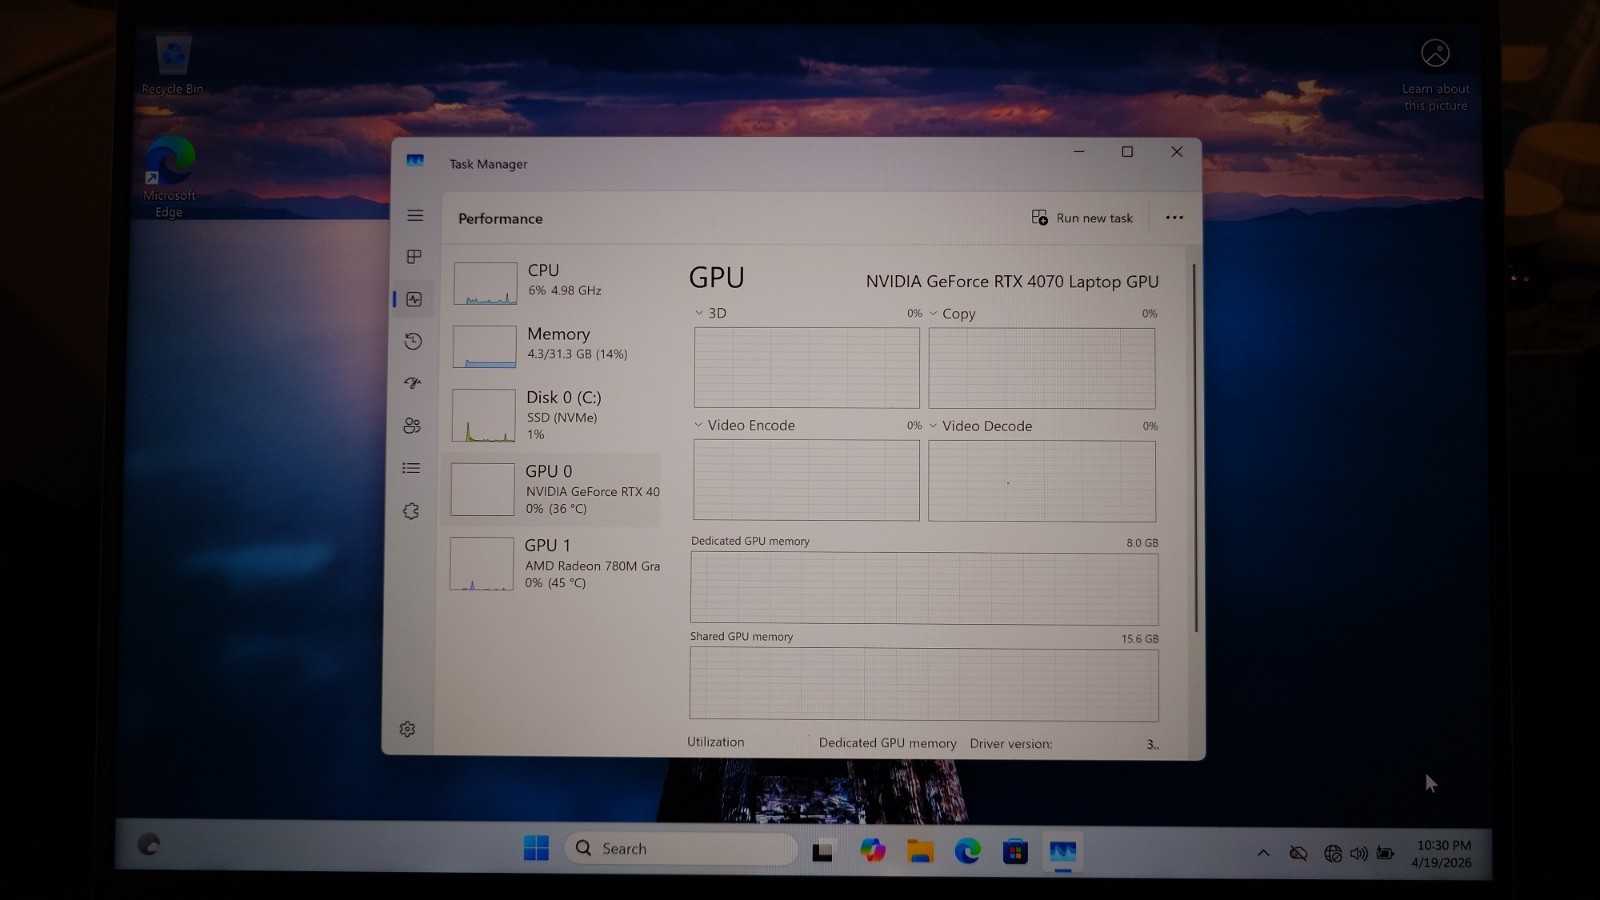Open the Details page icon
The image size is (1600, 900).
(x=411, y=468)
